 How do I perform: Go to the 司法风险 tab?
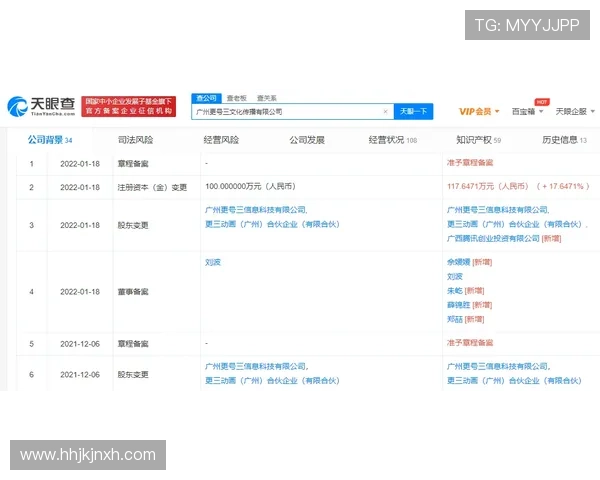[135, 140]
